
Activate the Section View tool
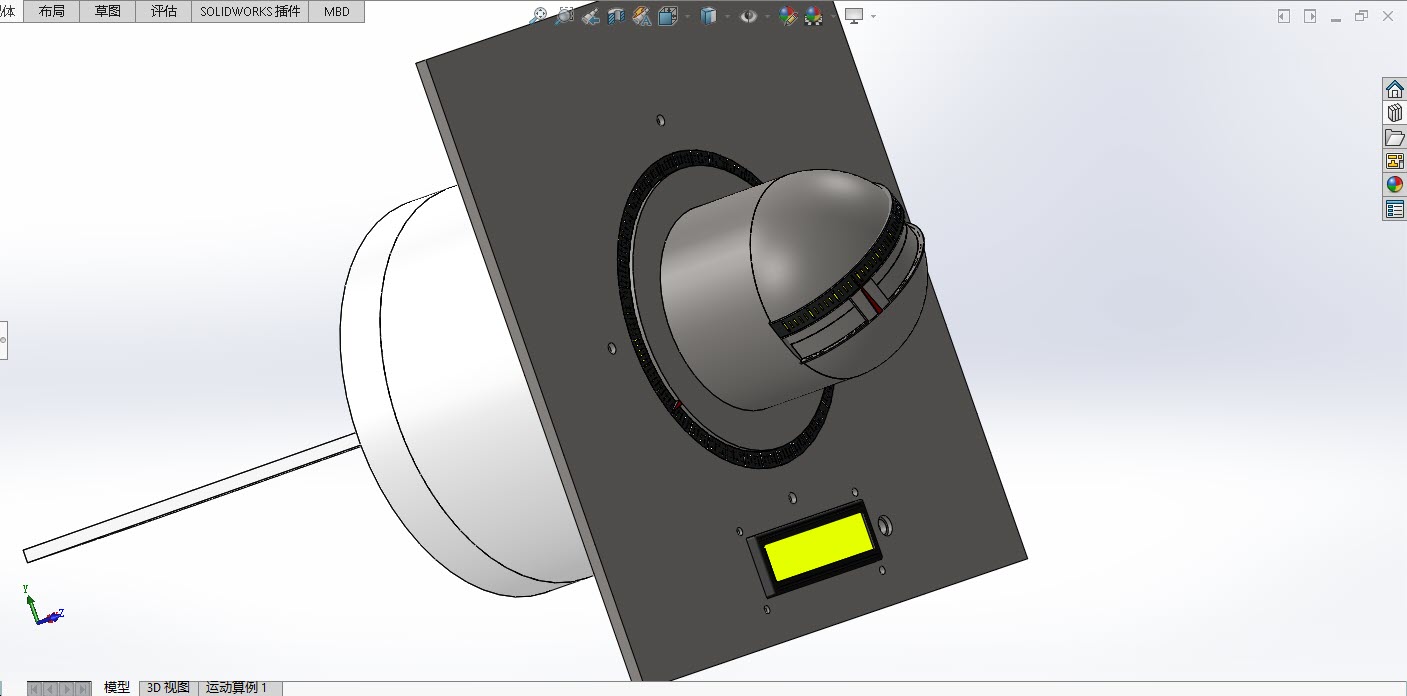click(x=616, y=16)
